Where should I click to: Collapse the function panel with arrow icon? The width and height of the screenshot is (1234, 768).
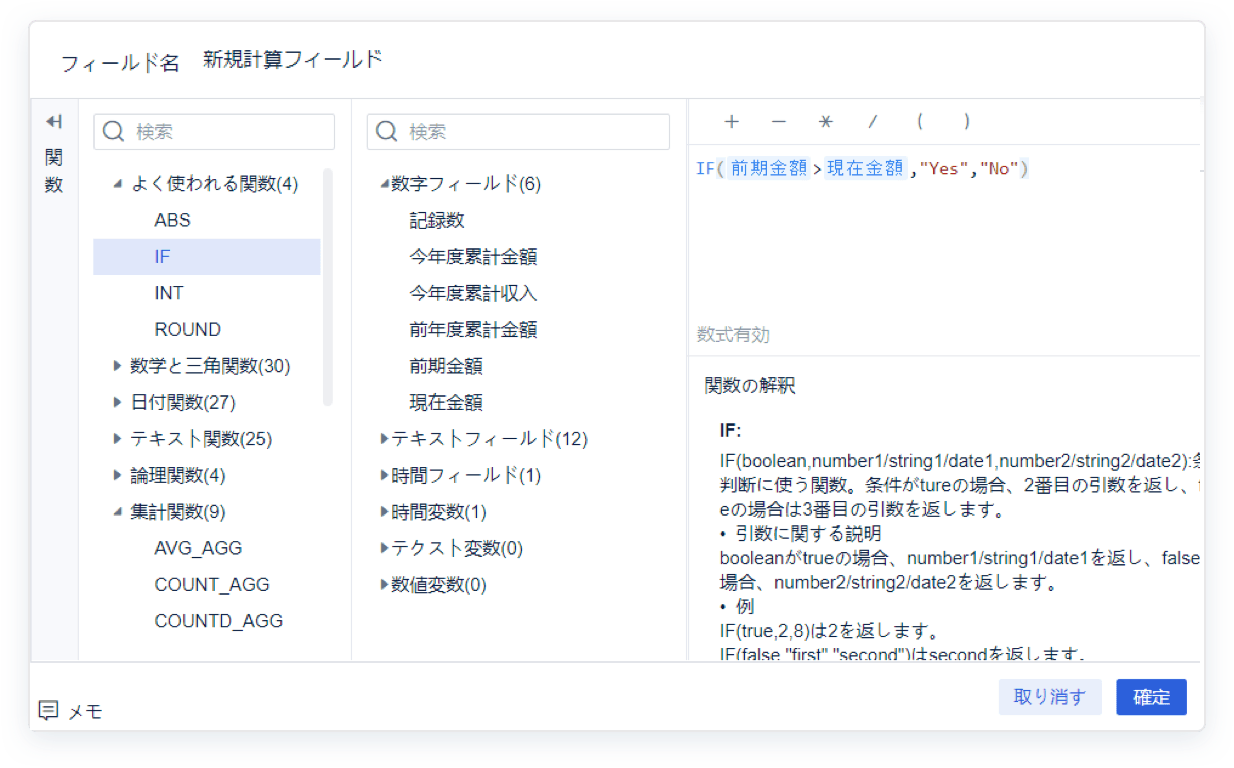54,122
